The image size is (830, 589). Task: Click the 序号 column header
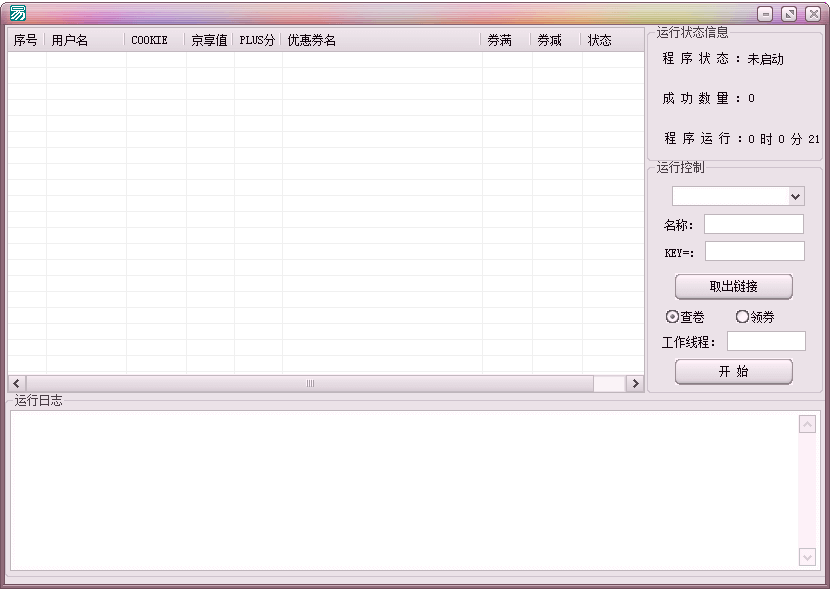tap(24, 41)
